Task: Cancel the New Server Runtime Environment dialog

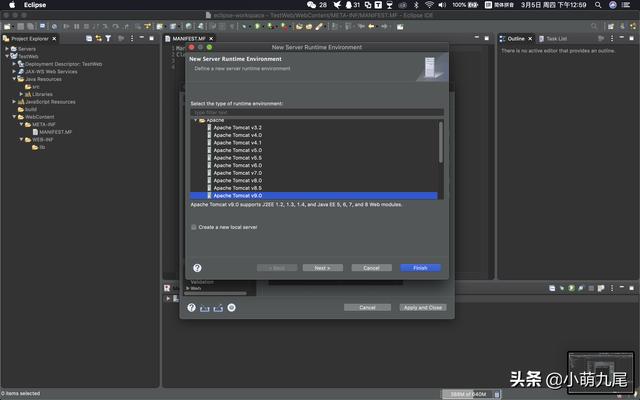Action: 371,268
